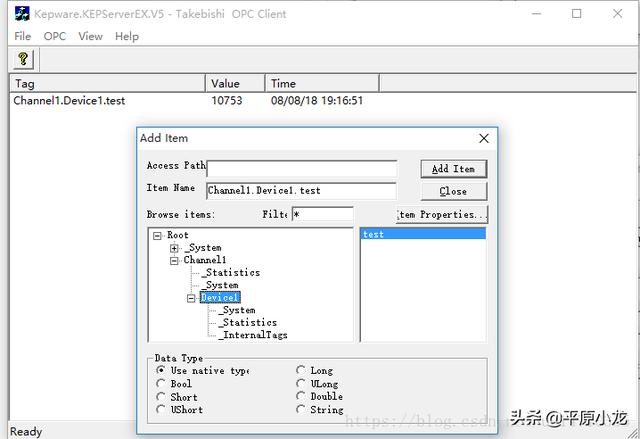
Task: Select _Statistics under Channel1
Action: point(231,273)
